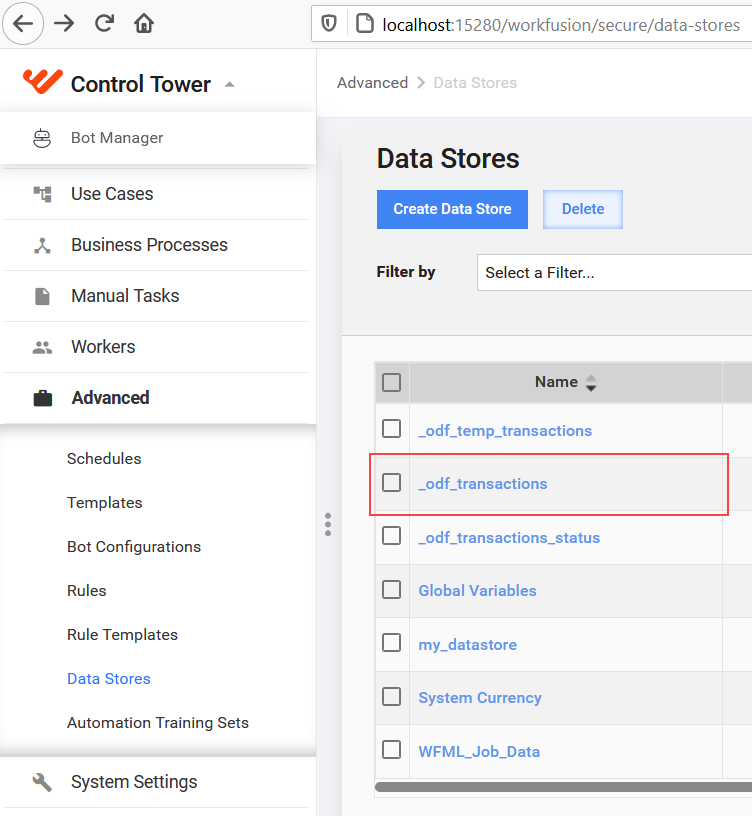Click the Create Data Store button
The width and height of the screenshot is (752, 816).
click(452, 209)
